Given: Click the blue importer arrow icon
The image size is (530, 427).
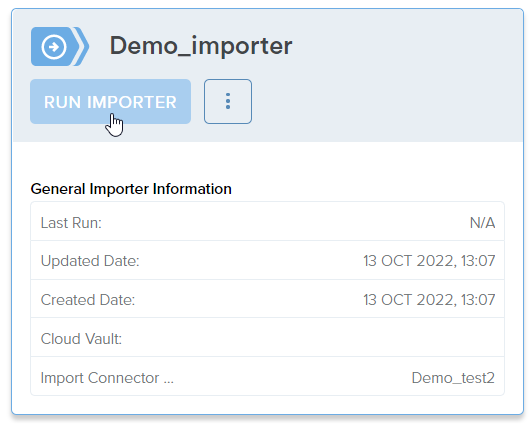Looking at the screenshot, I should (x=60, y=46).
